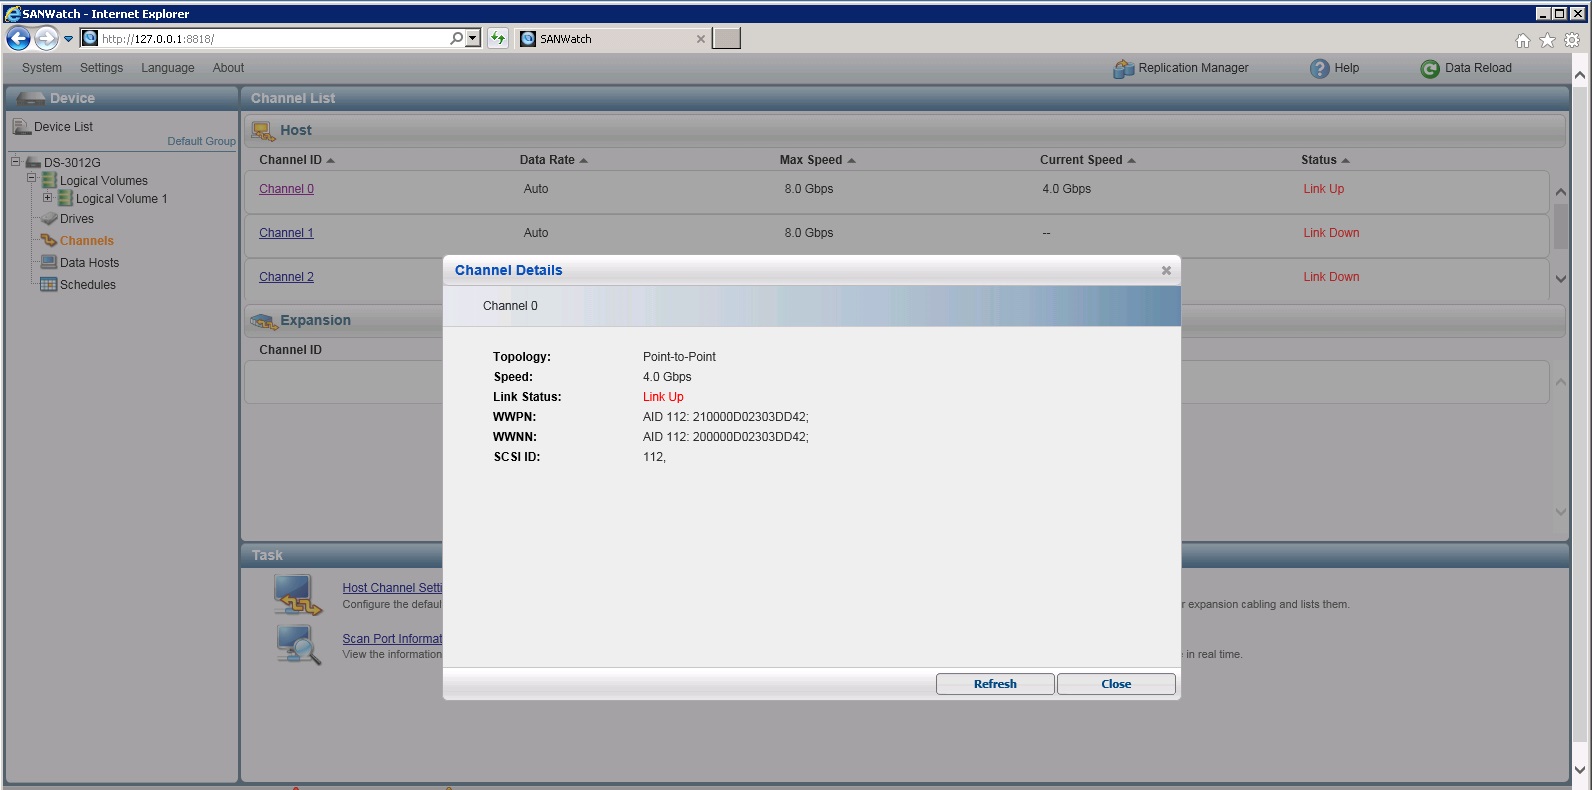The image size is (1592, 790).
Task: Click the Logical Volume 1 icon
Action: click(x=65, y=198)
